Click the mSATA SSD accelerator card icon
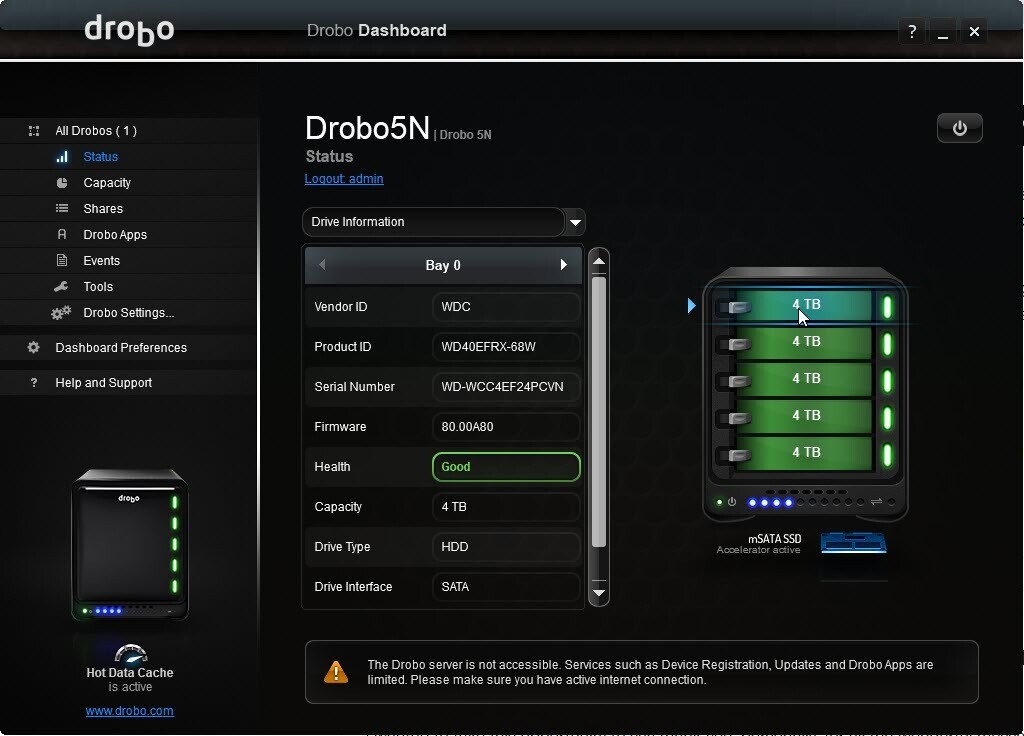This screenshot has height=736, width=1024. (853, 543)
